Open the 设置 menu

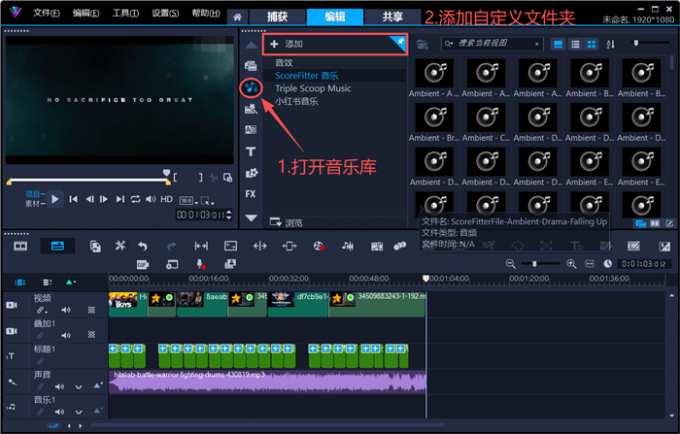point(165,13)
